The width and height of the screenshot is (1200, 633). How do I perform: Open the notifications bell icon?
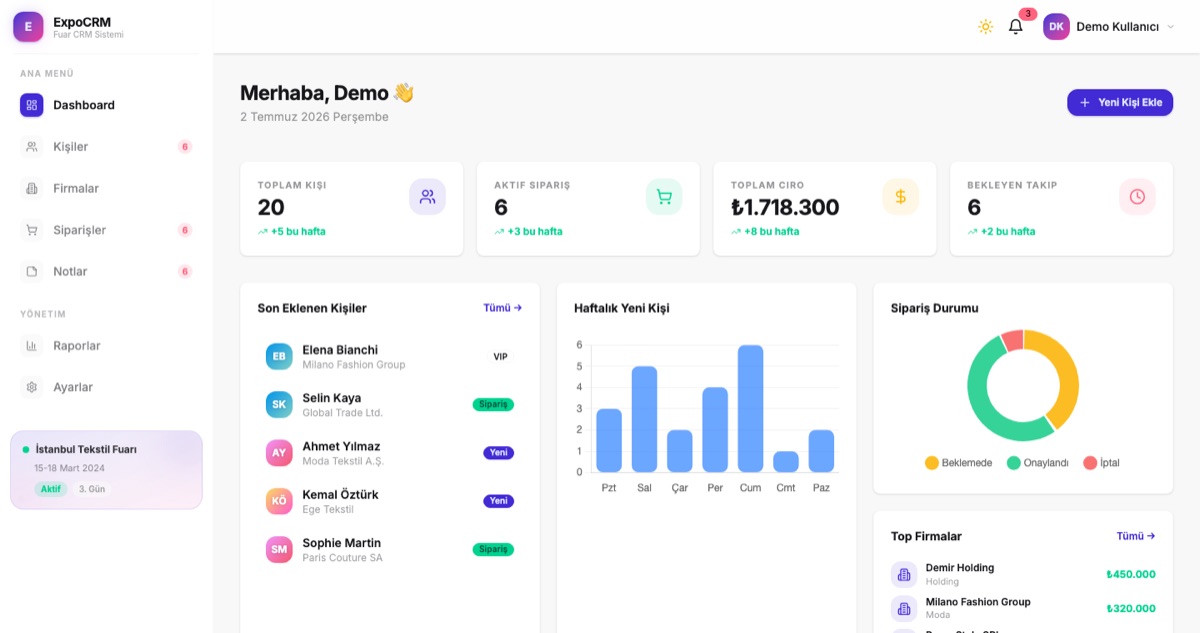pyautogui.click(x=1015, y=27)
